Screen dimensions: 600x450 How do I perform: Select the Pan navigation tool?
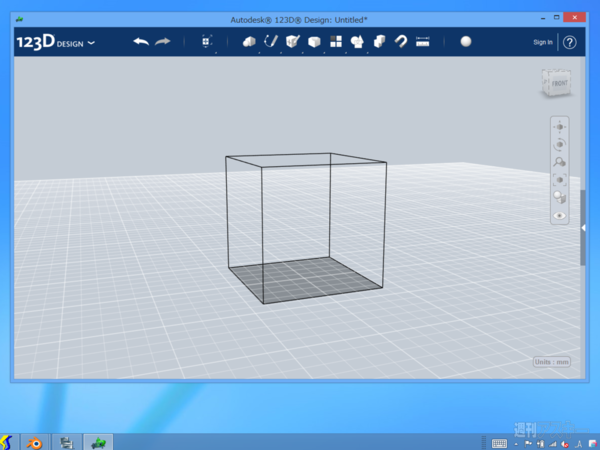[x=559, y=127]
